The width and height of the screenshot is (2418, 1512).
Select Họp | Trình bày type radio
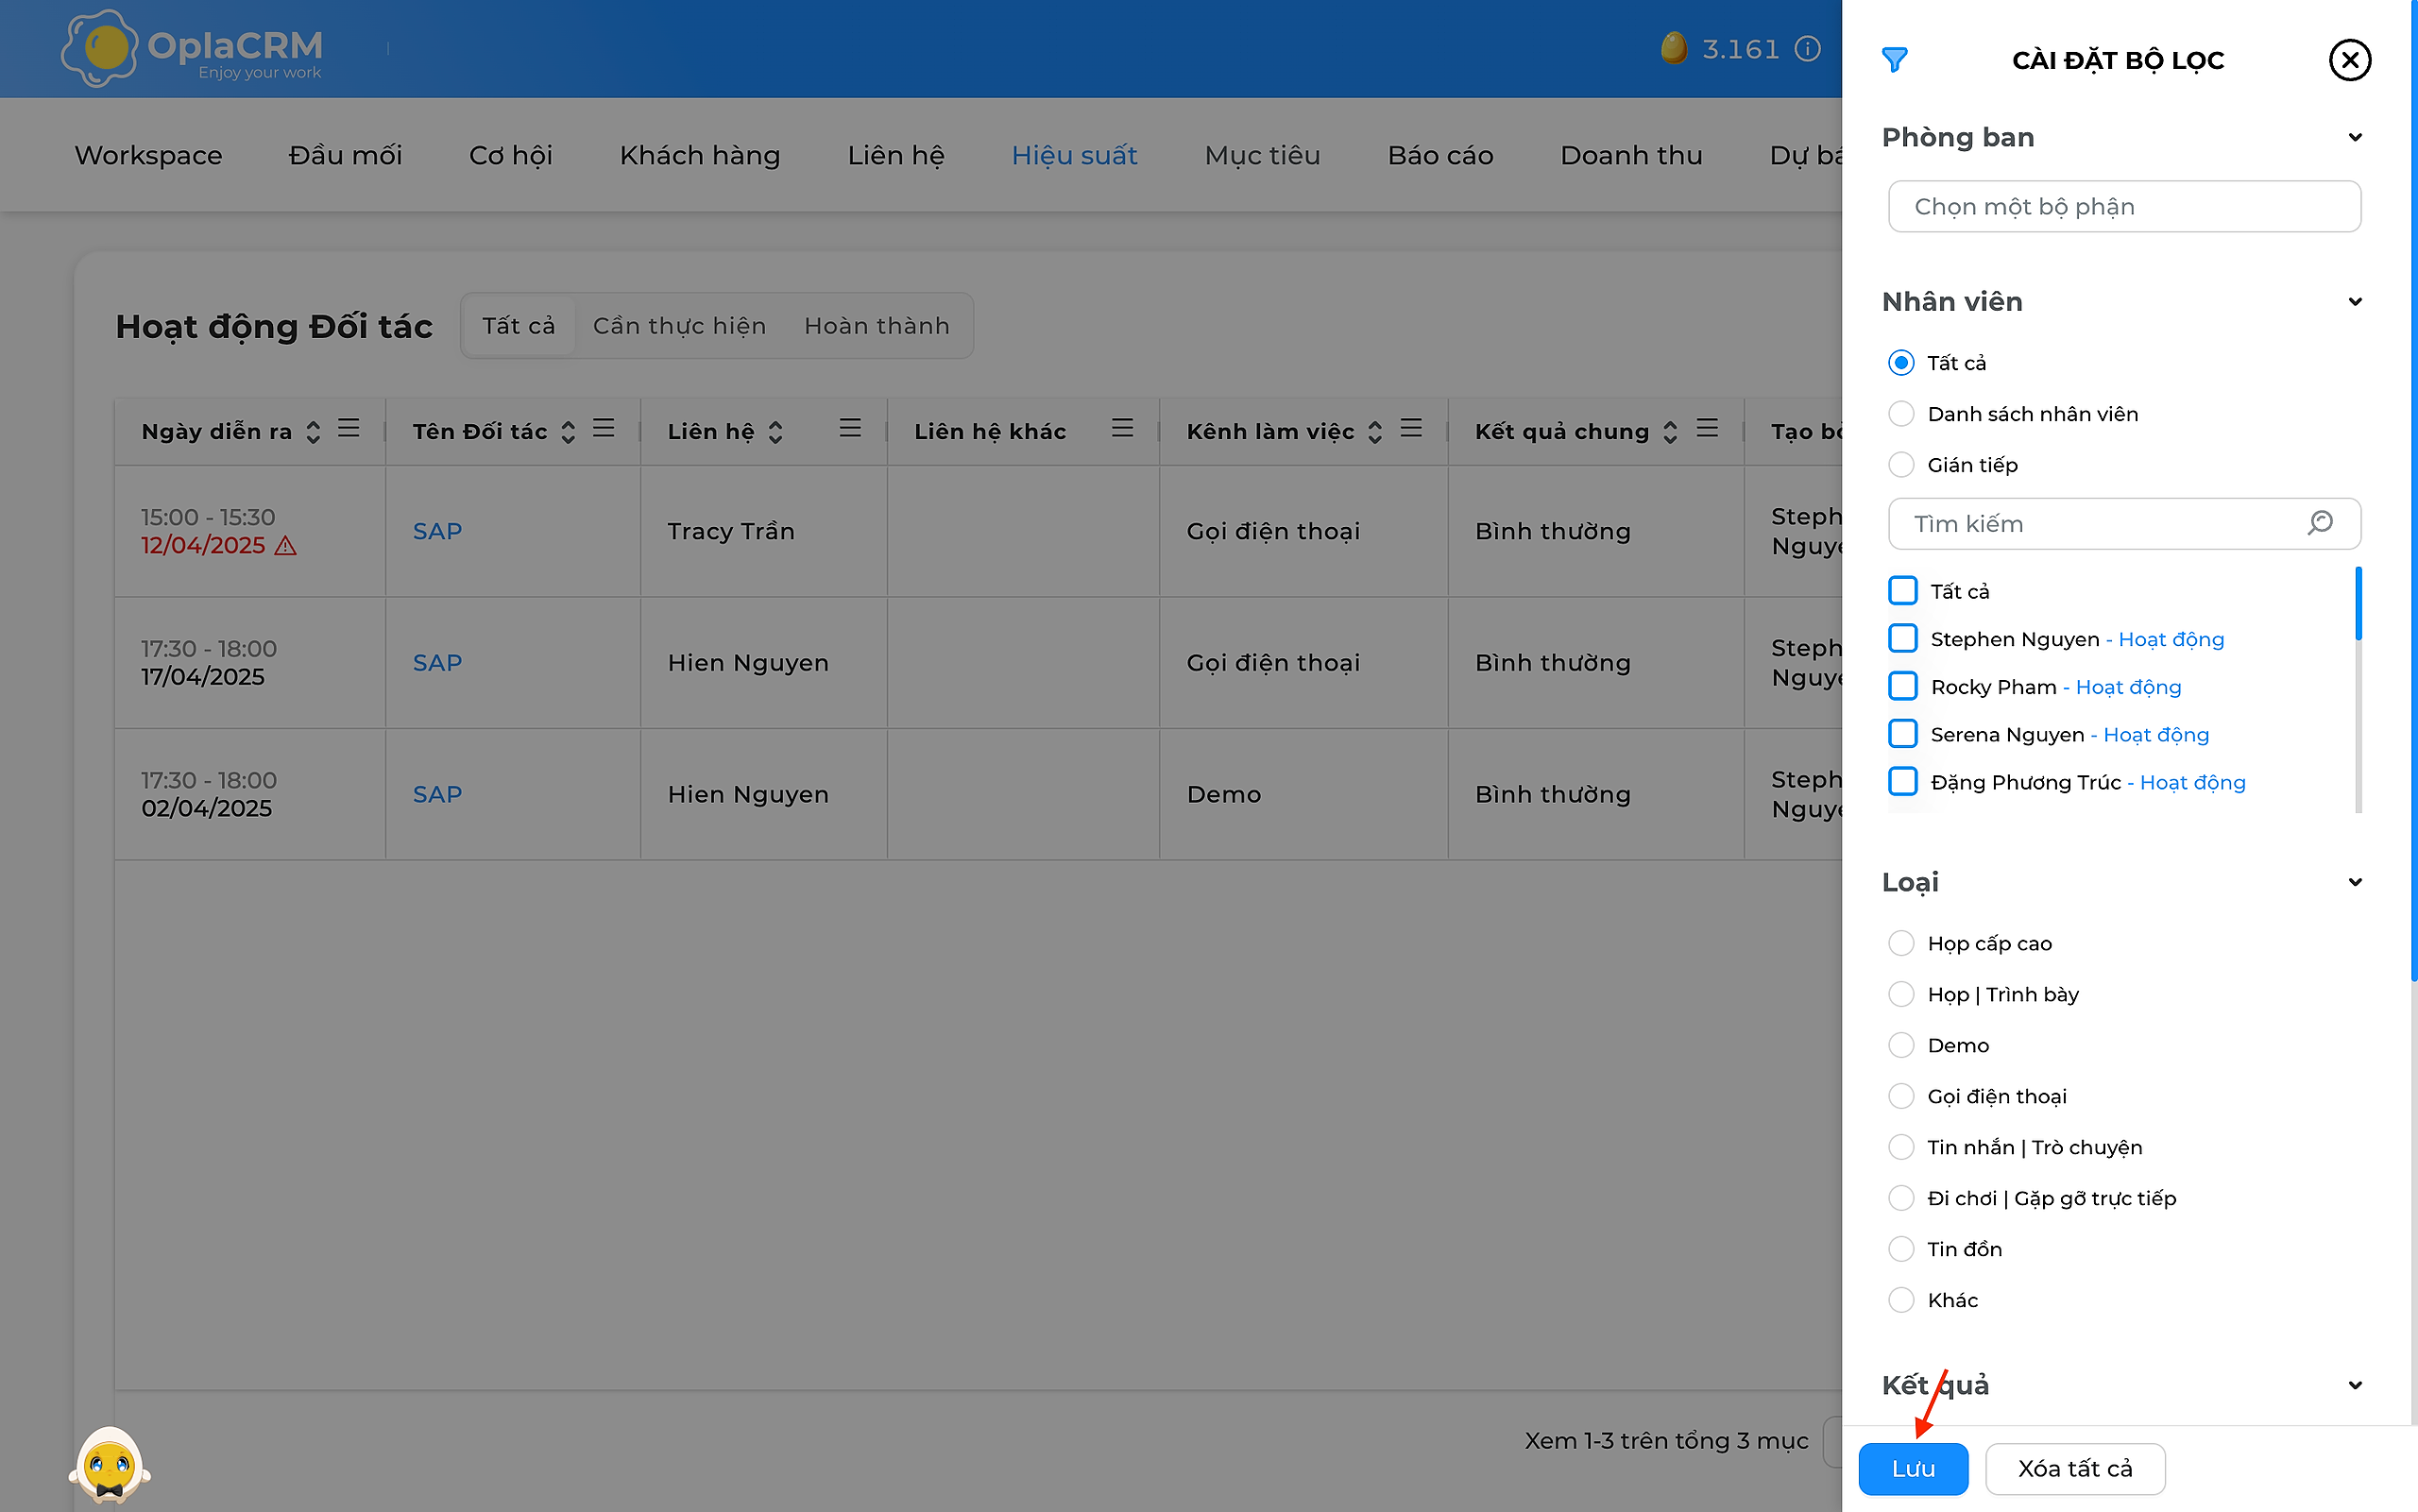pos(1901,994)
